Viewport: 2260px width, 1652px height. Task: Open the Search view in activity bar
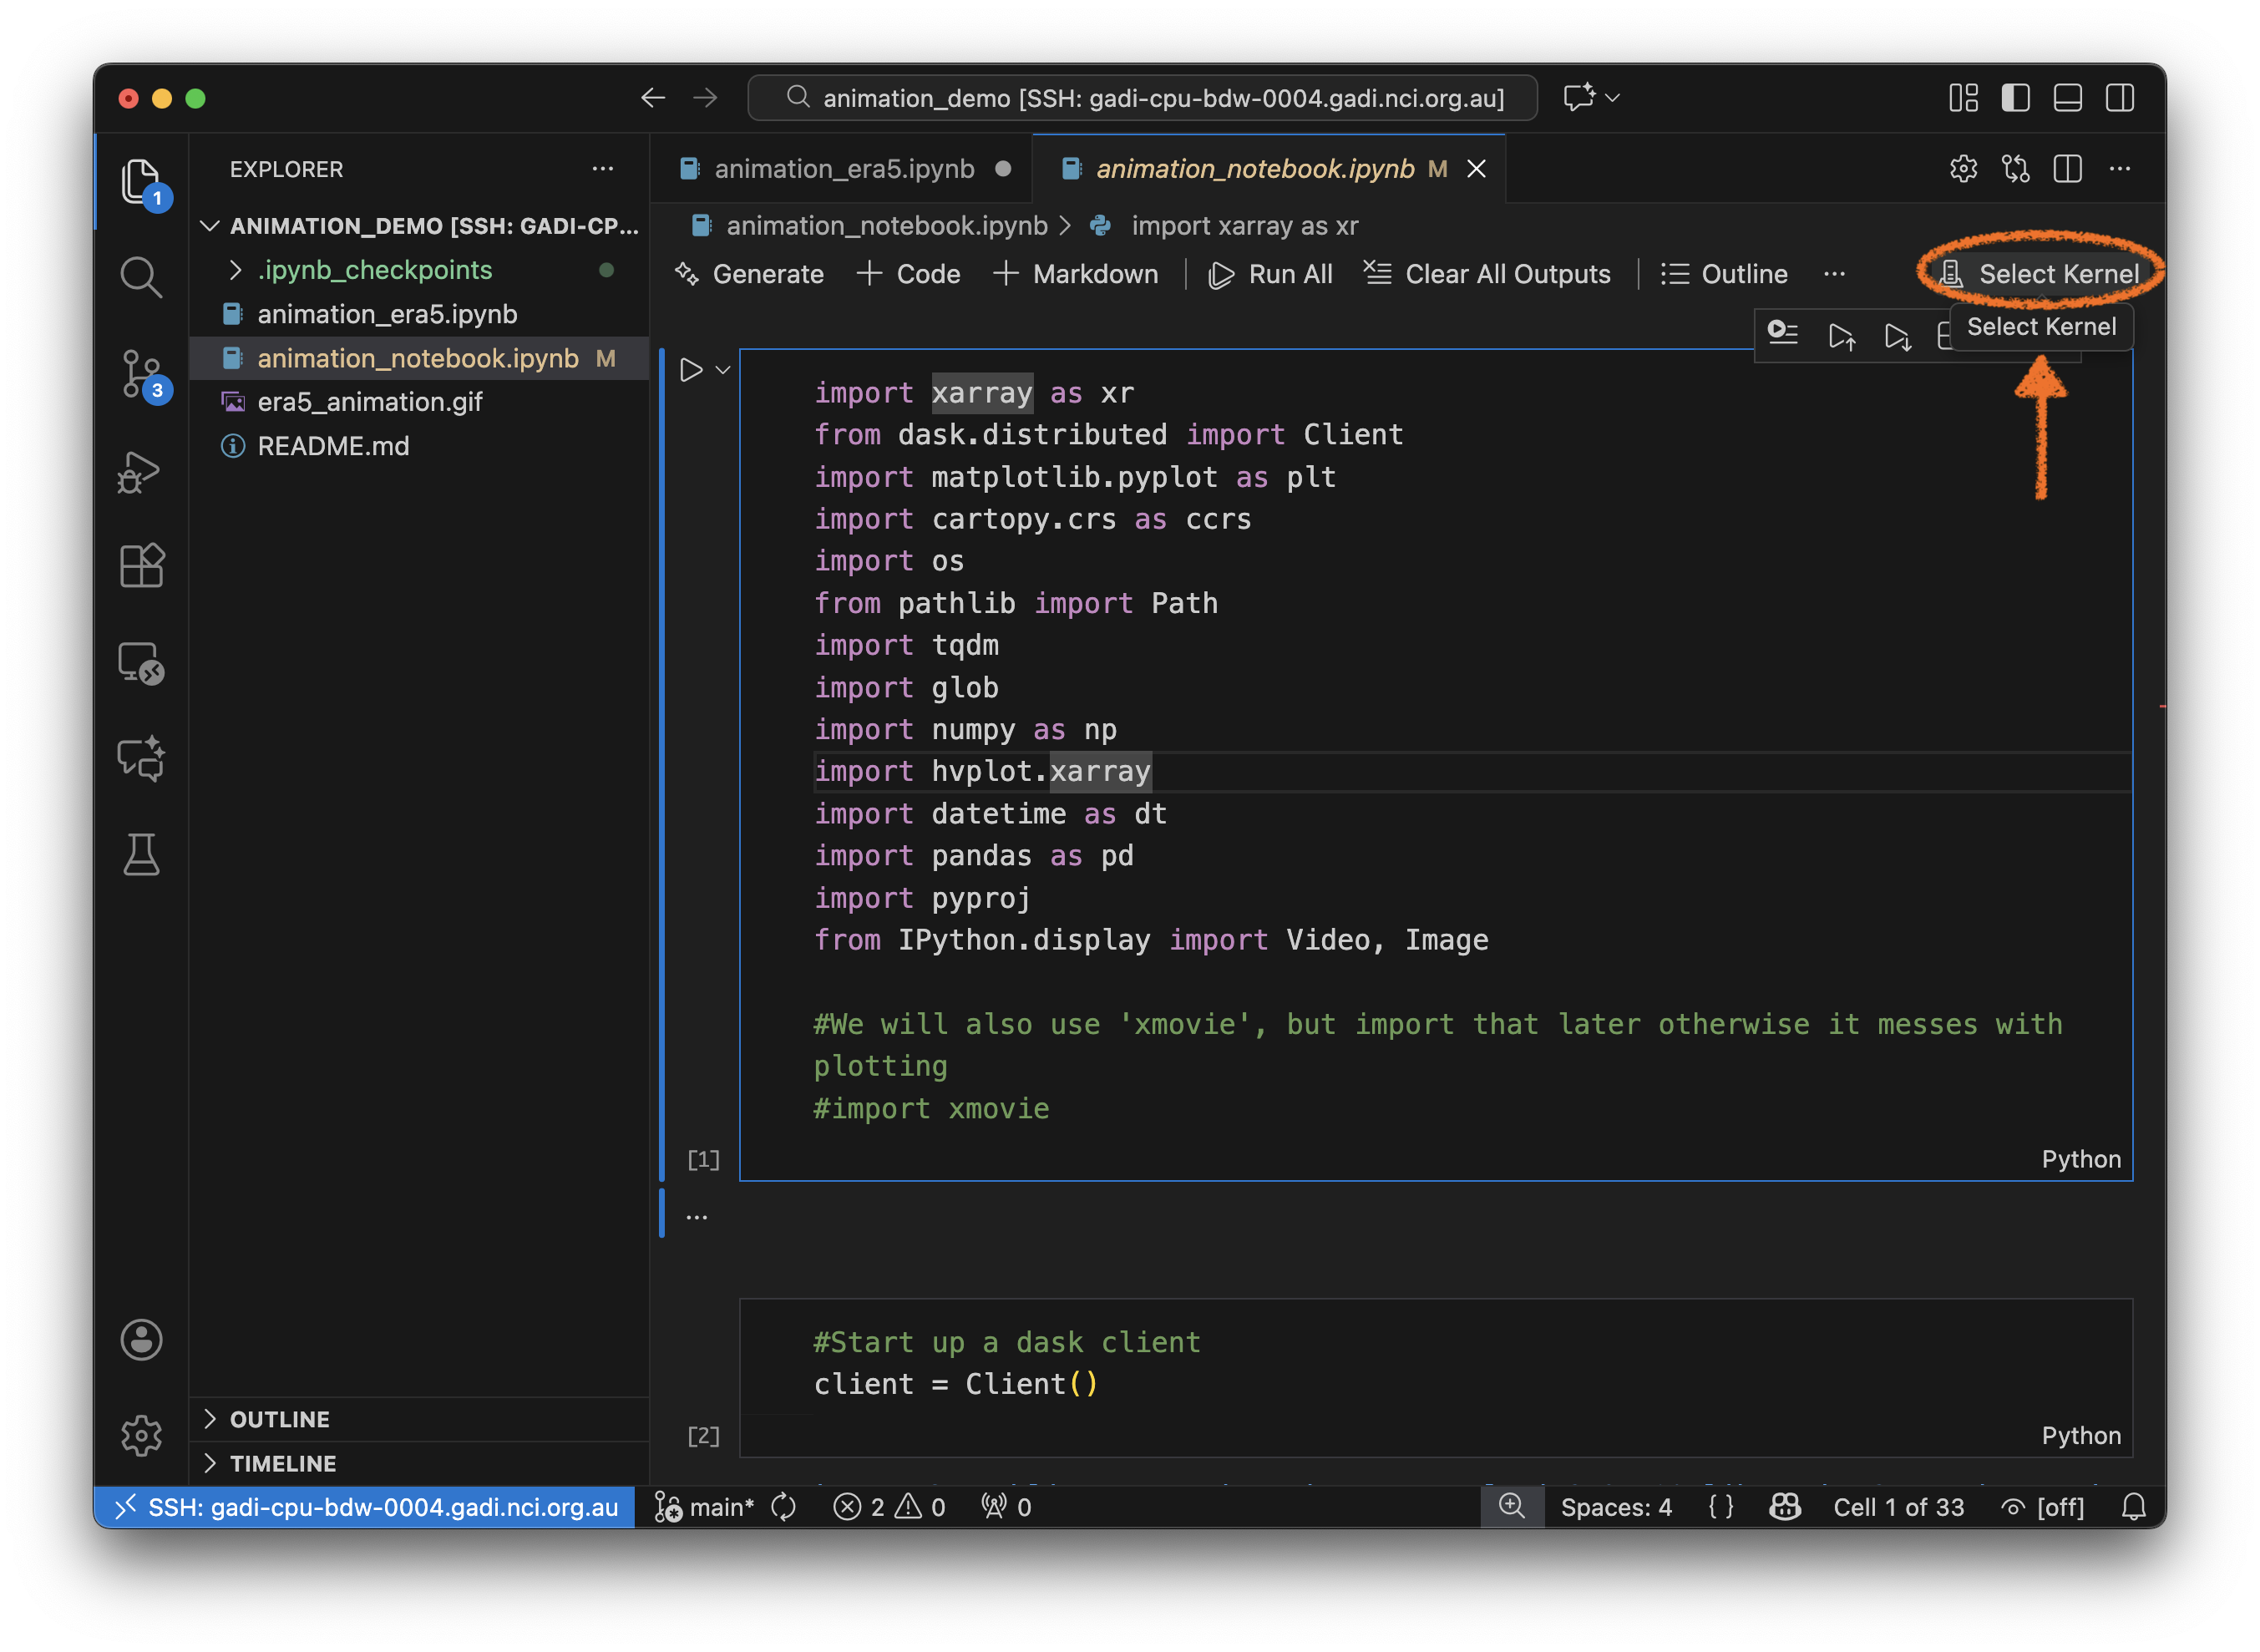141,277
